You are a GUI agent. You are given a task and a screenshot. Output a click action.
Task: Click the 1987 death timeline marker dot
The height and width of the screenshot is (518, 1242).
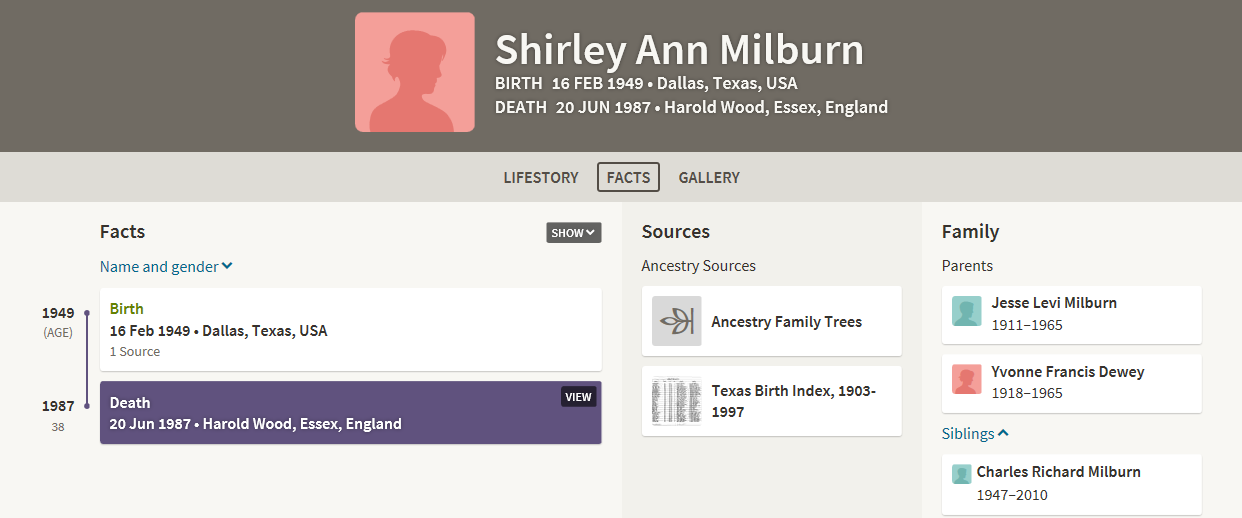click(x=87, y=406)
